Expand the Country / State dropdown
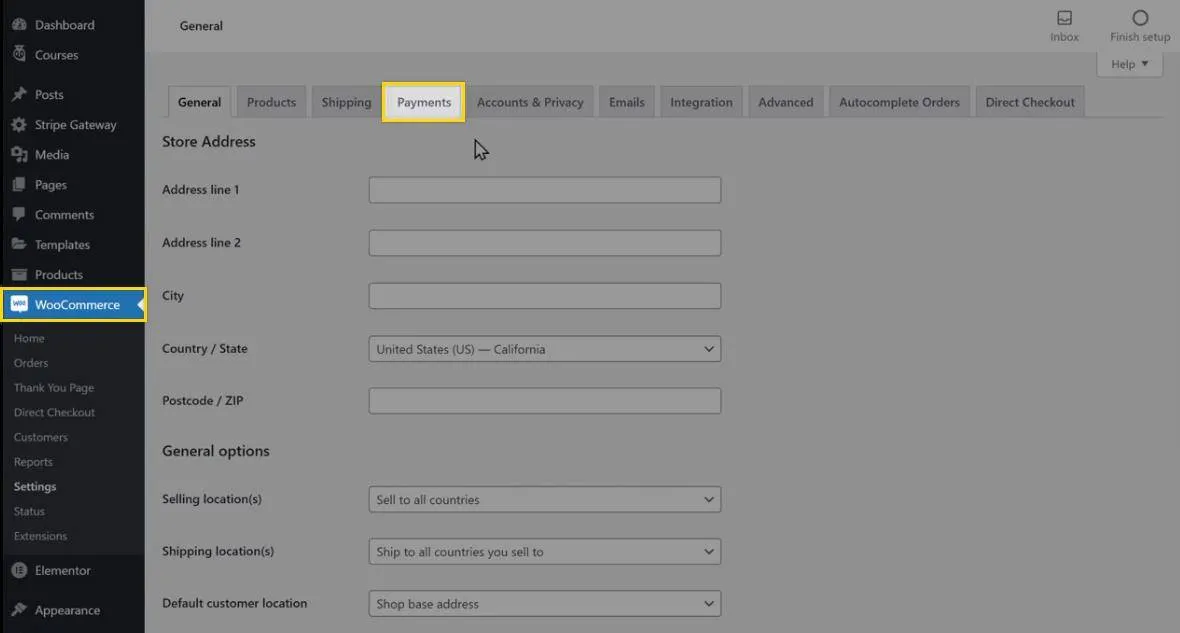This screenshot has width=1180, height=633. click(x=544, y=349)
